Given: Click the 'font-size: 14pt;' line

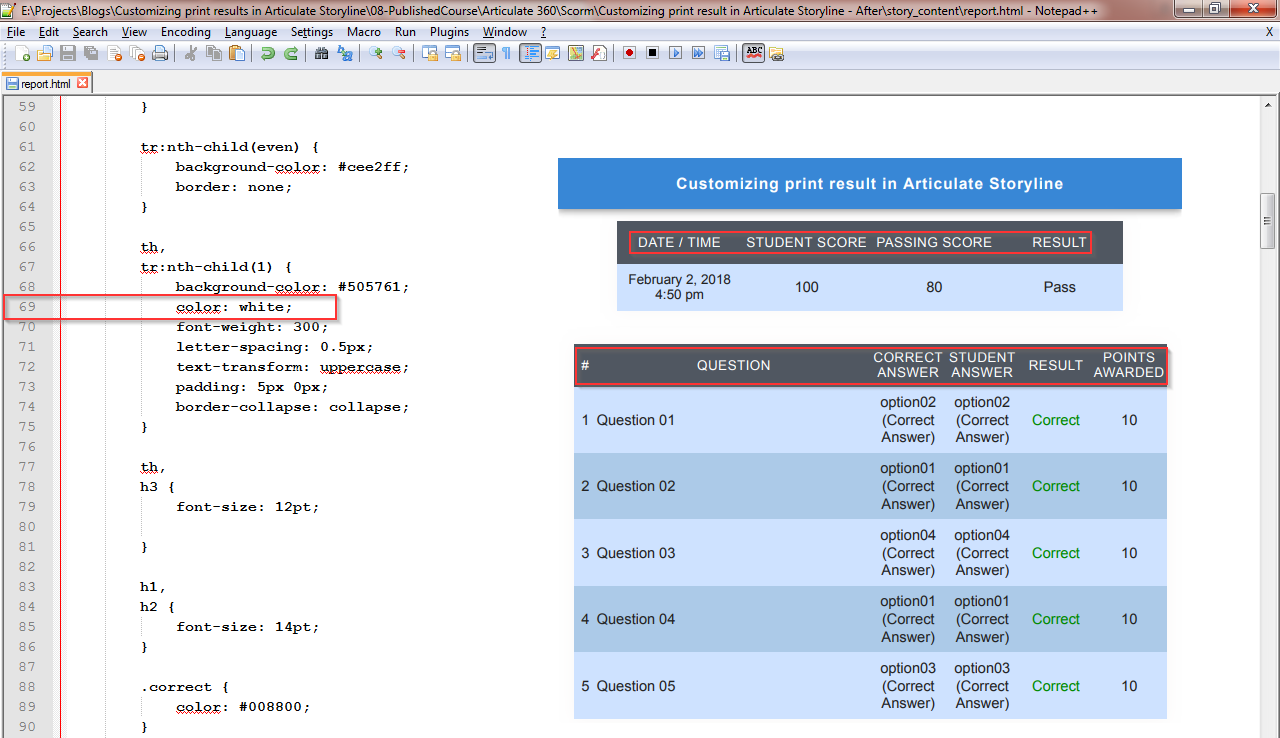Looking at the screenshot, I should coord(248,627).
